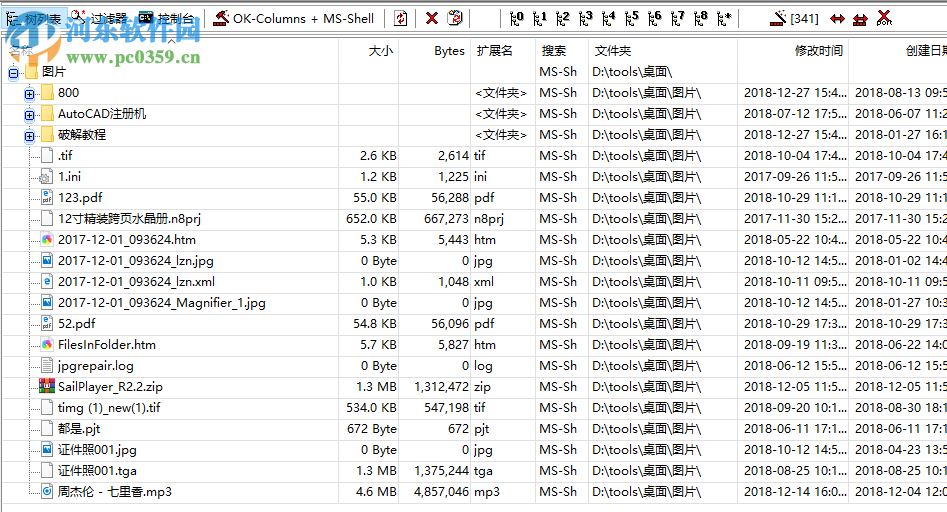The image size is (947, 512).
Task: Select timg (1)_new(1).tif file
Action: point(109,408)
